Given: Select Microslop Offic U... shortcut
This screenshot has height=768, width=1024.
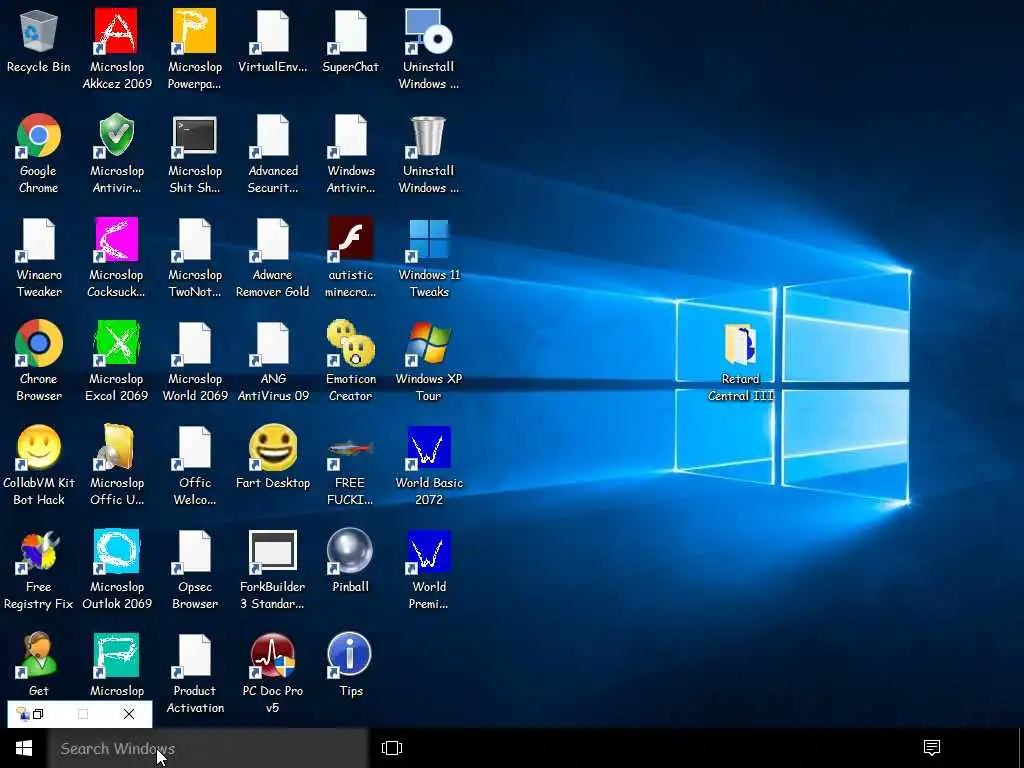Looking at the screenshot, I should [117, 465].
